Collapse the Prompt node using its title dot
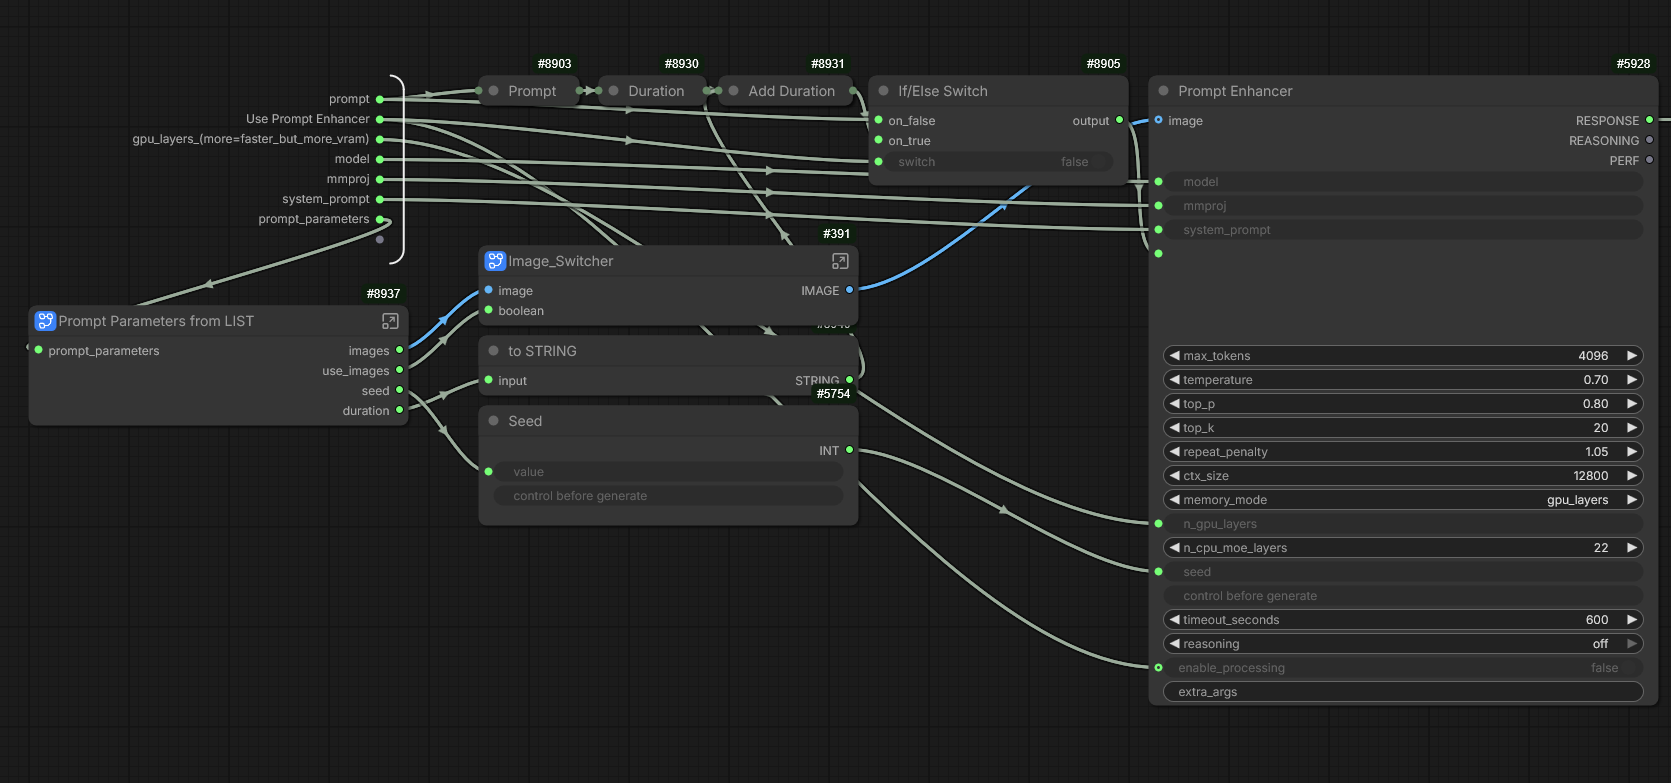1671x783 pixels. click(494, 91)
